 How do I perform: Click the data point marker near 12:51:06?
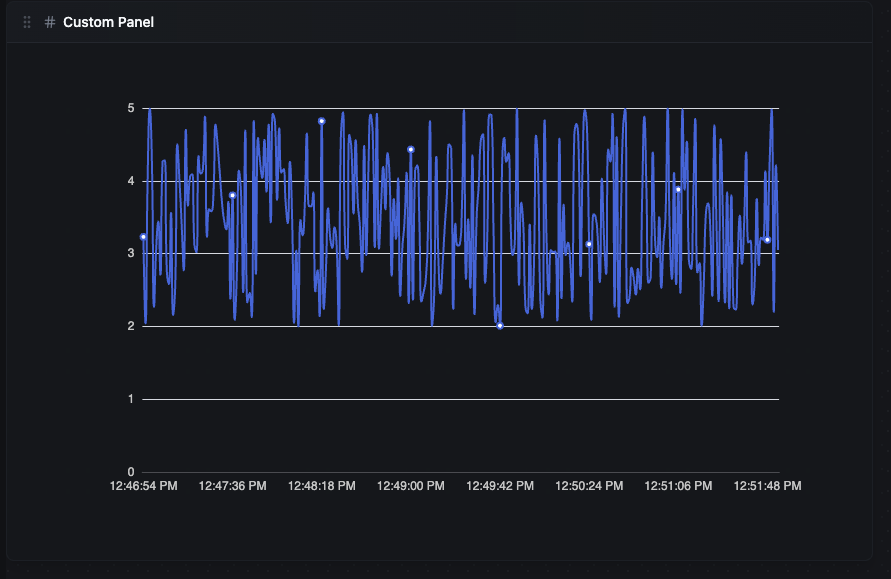pyautogui.click(x=678, y=189)
